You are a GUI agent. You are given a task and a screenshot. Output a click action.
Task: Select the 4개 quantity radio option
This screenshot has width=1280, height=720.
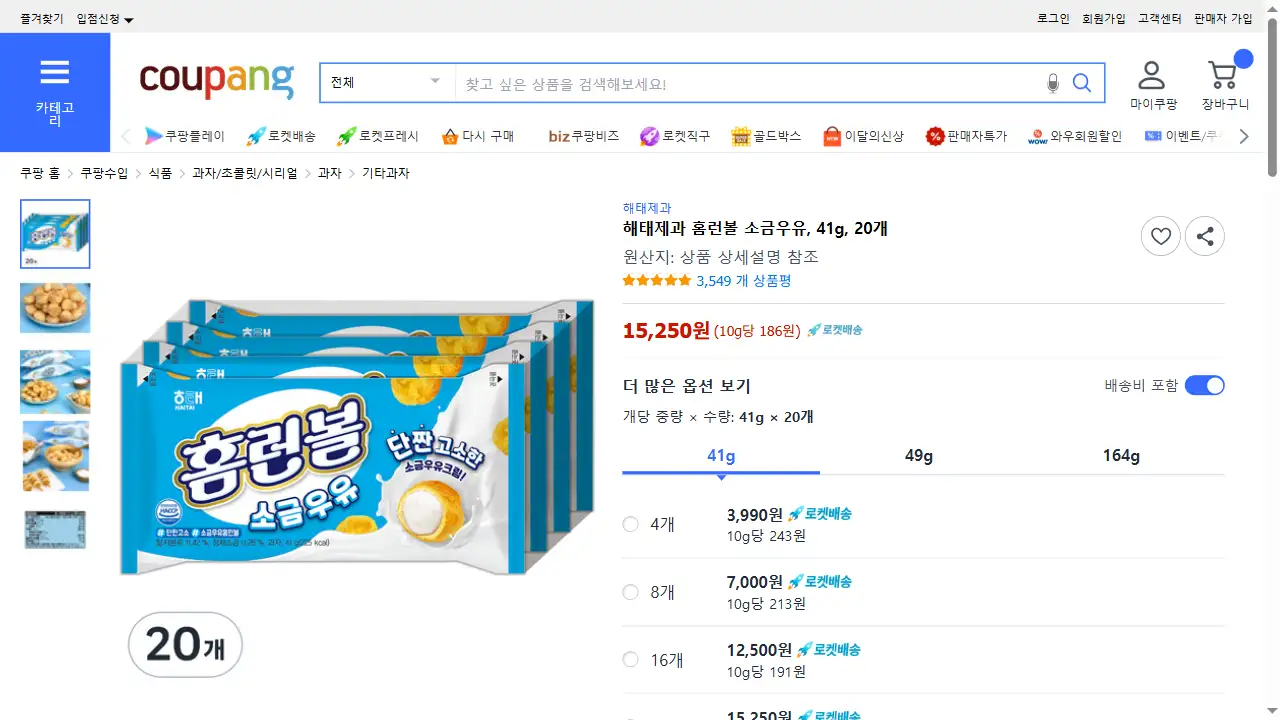click(630, 524)
